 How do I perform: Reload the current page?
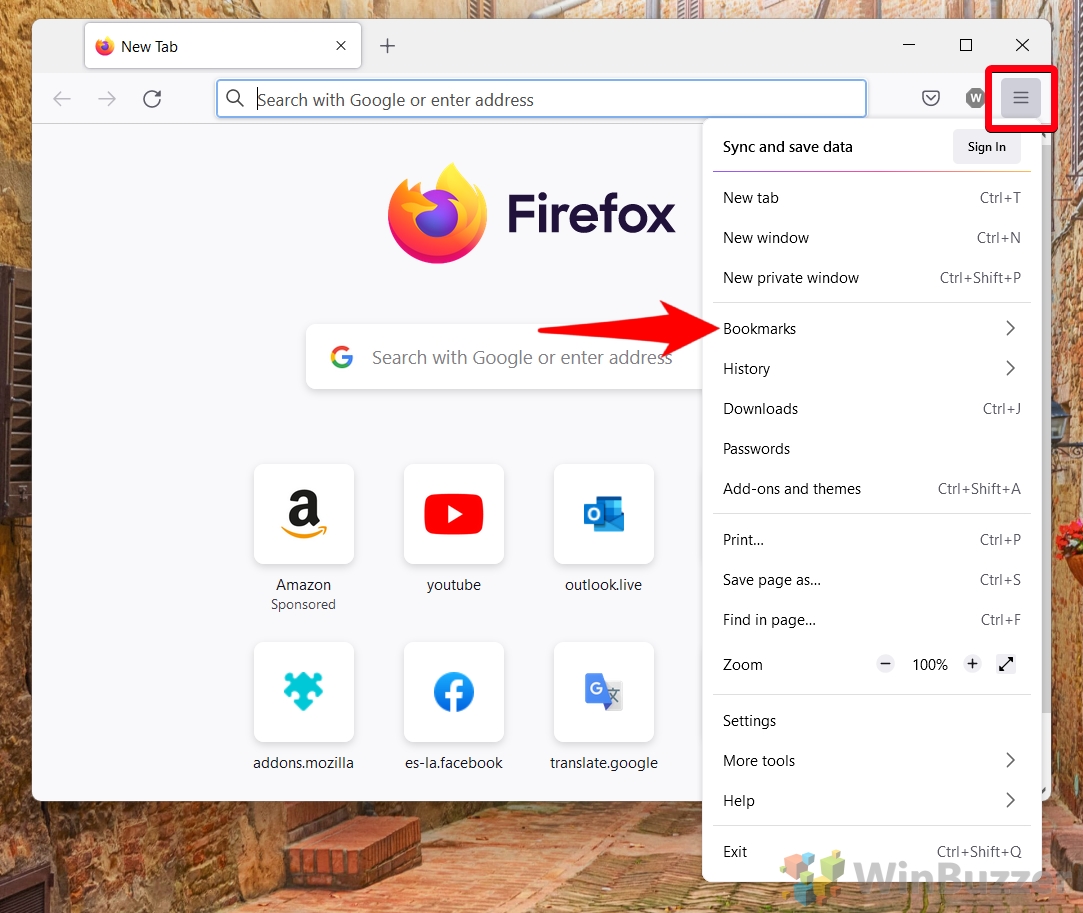pyautogui.click(x=152, y=99)
